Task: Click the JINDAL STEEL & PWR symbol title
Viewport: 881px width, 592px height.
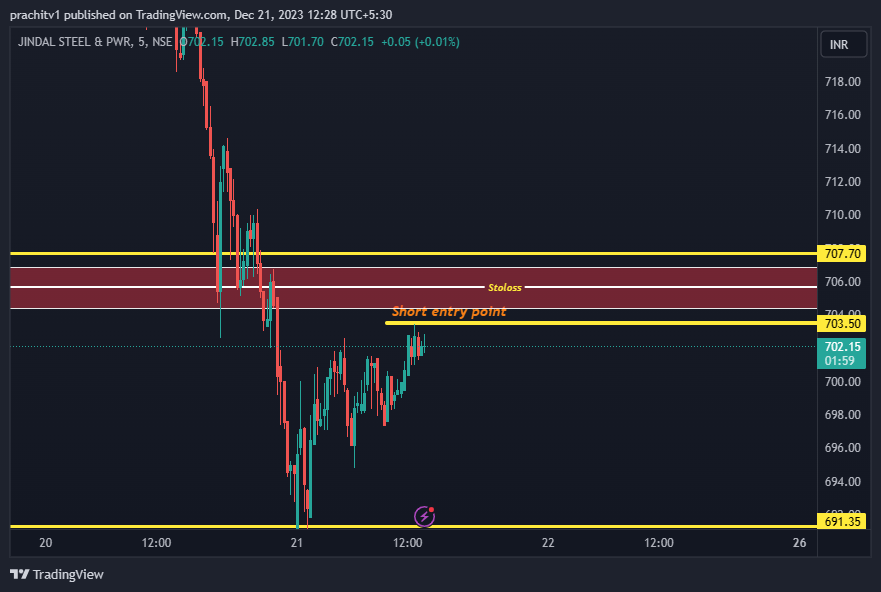Action: [x=94, y=42]
